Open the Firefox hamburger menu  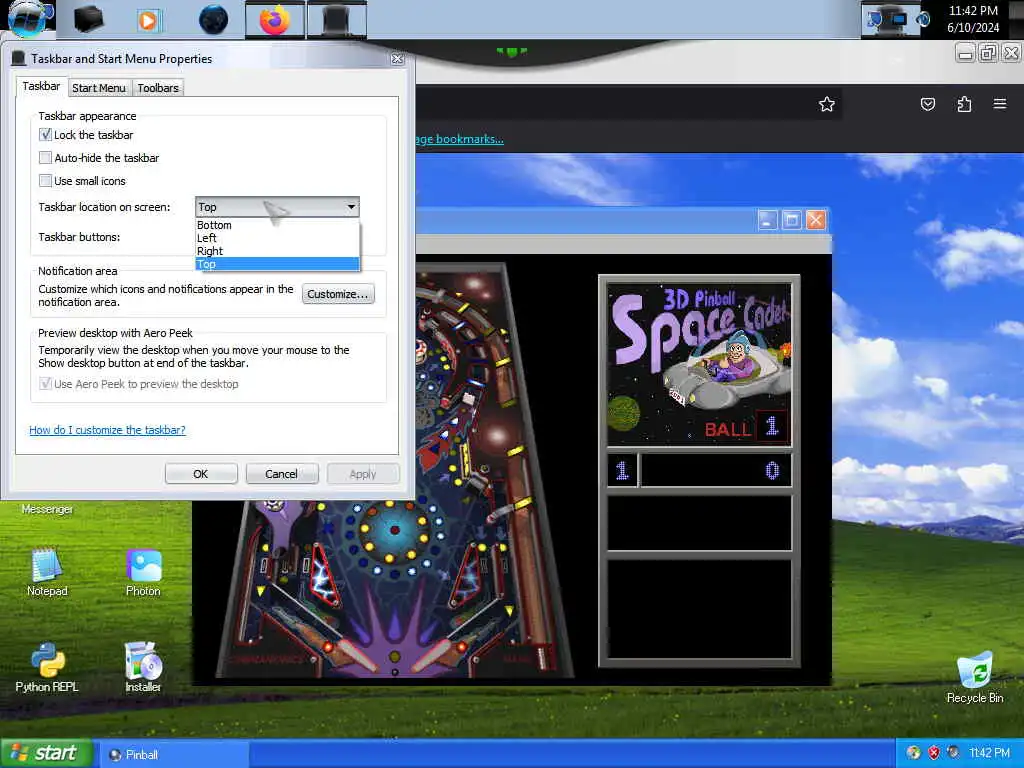(999, 103)
